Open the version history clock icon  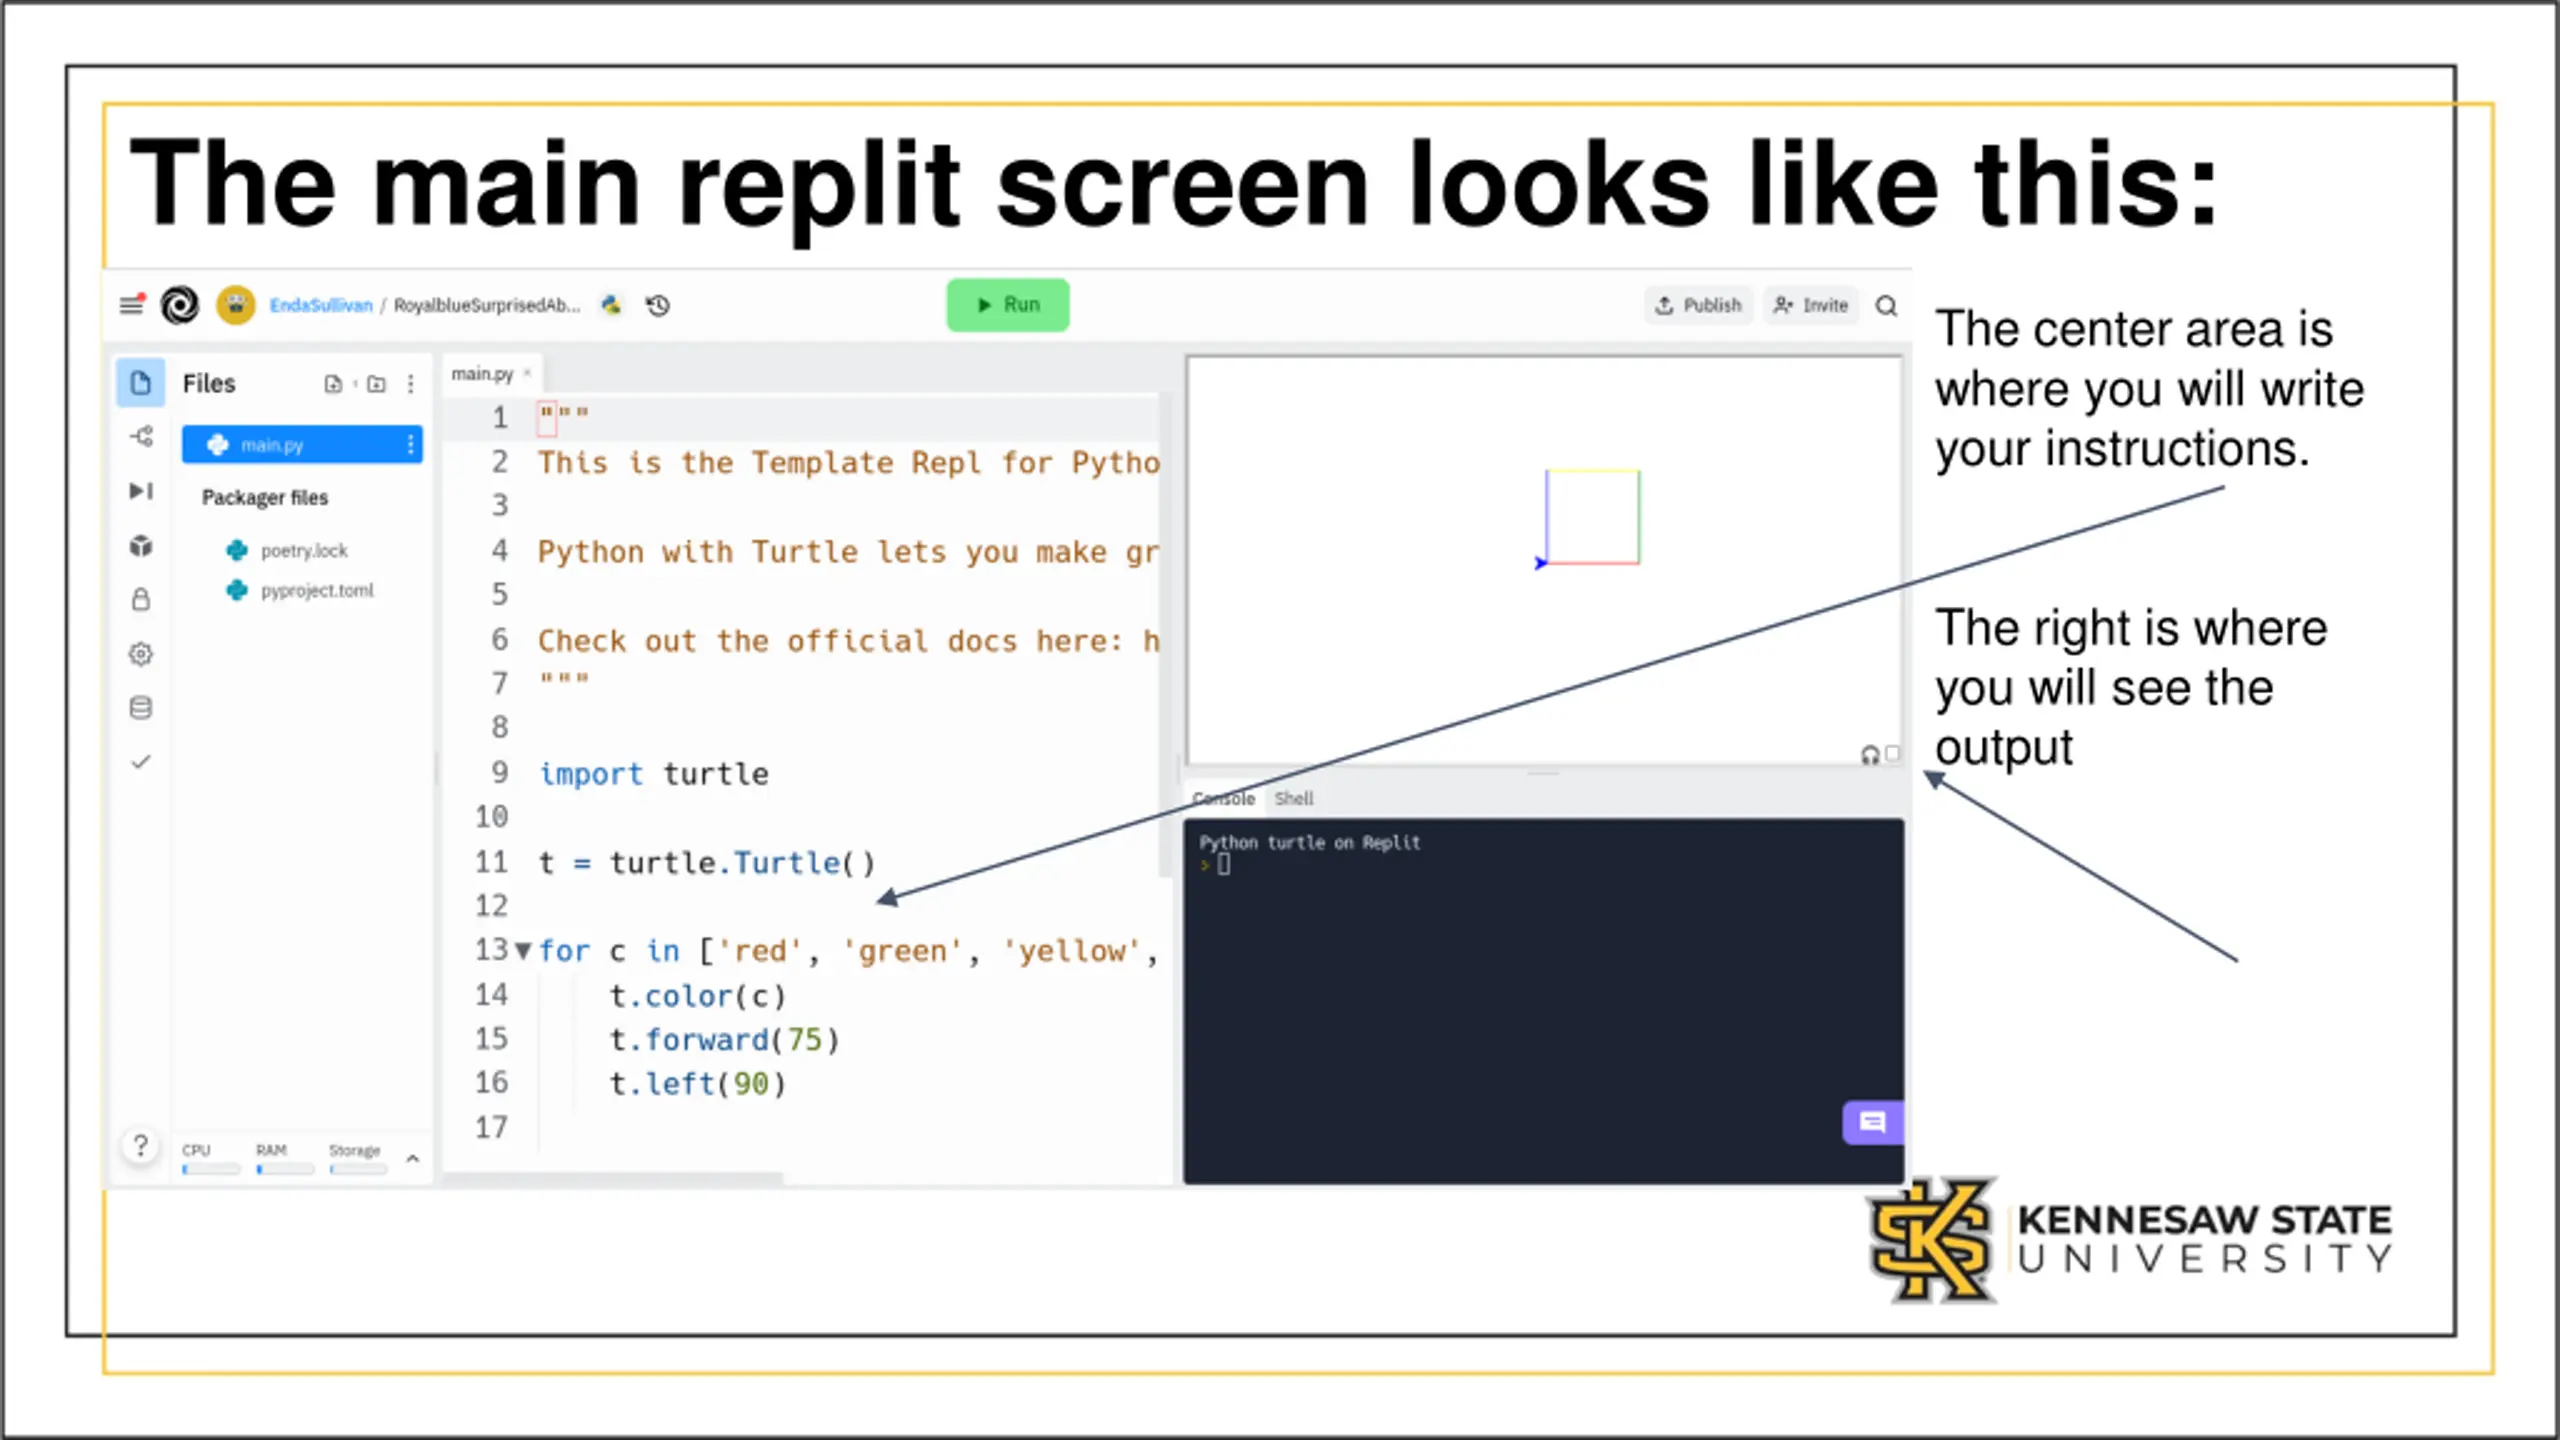coord(658,305)
